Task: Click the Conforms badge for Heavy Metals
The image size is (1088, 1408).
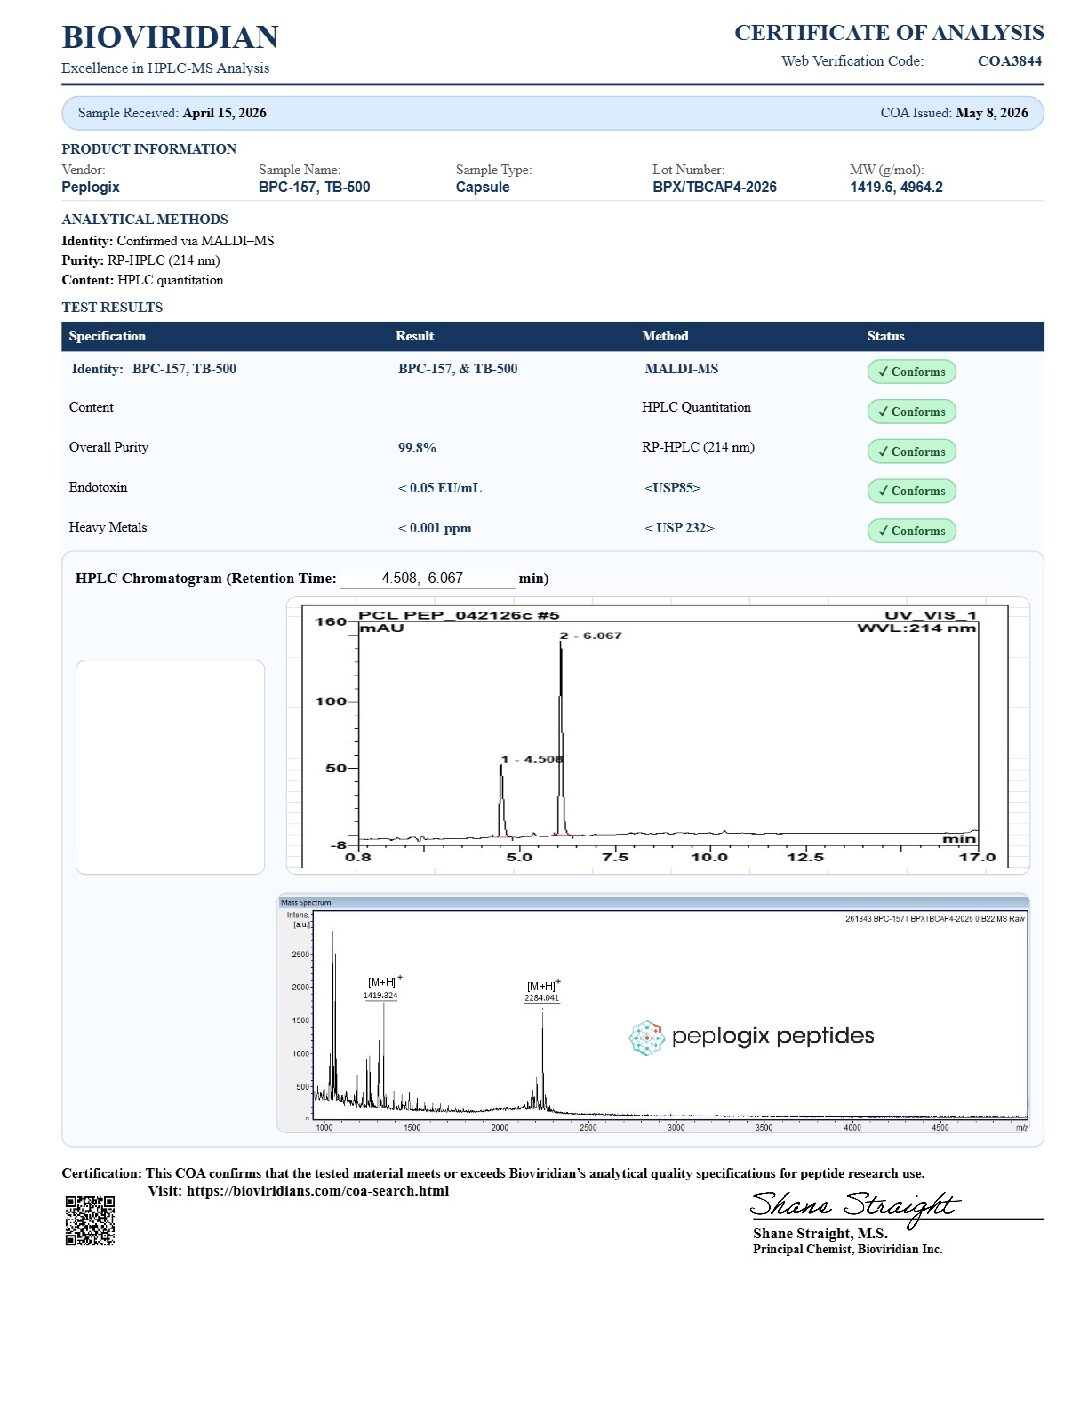Action: [x=911, y=530]
